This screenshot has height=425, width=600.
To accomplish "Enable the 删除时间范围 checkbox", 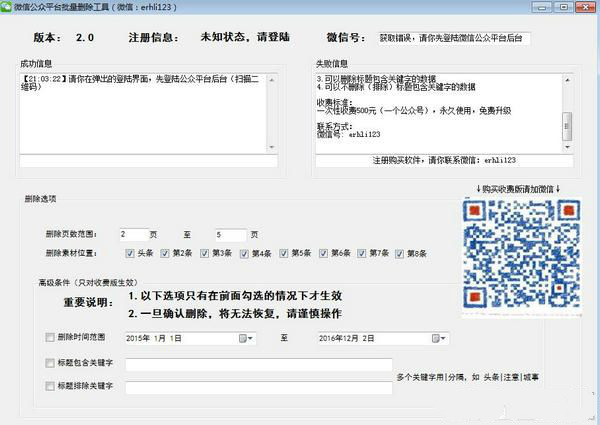I will coord(50,337).
